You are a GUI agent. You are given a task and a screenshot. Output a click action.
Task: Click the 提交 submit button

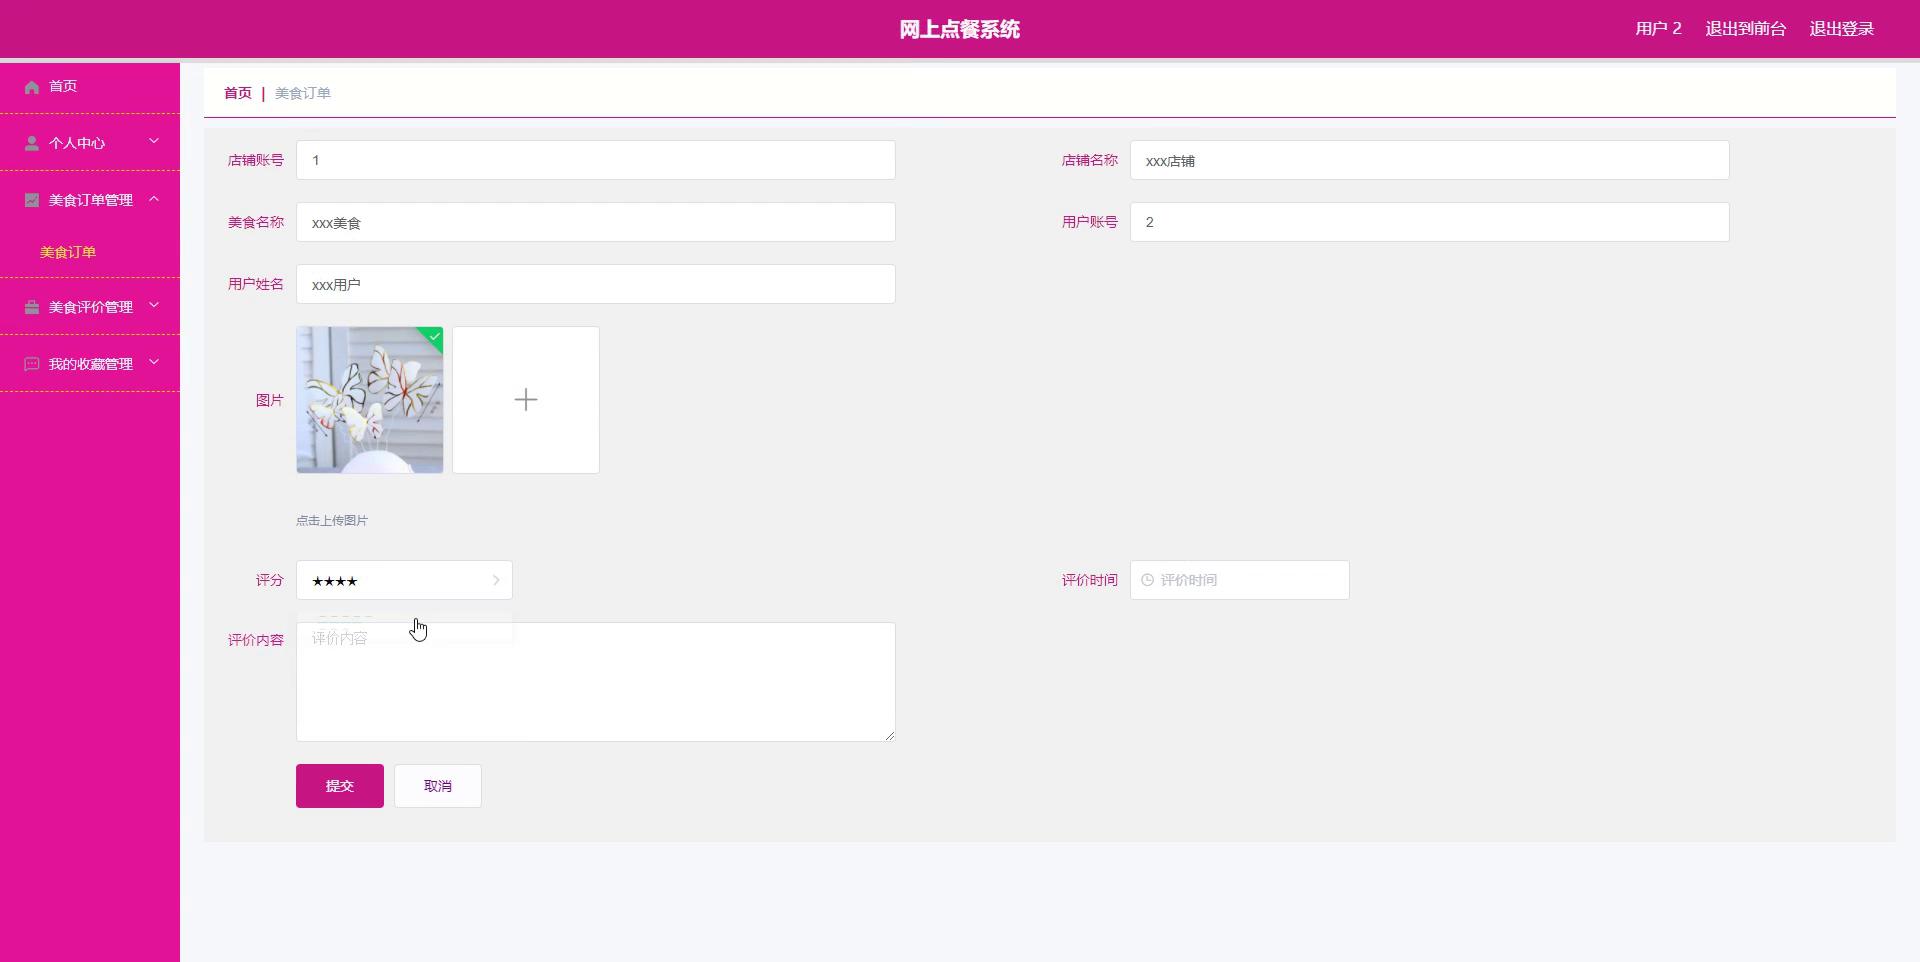tap(339, 786)
